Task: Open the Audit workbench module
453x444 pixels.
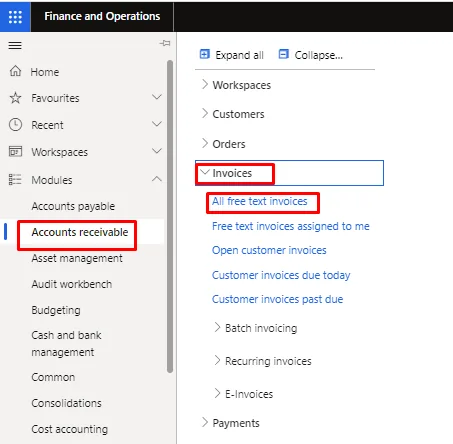Action: 72,284
